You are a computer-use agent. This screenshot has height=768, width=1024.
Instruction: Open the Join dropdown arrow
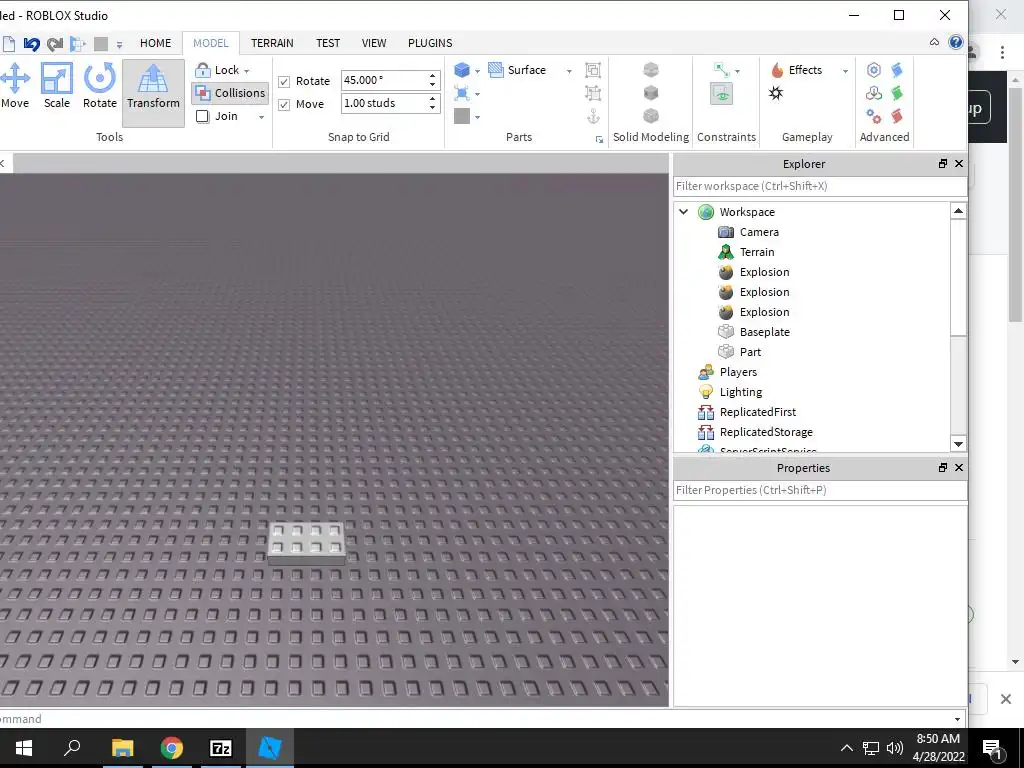(261, 117)
